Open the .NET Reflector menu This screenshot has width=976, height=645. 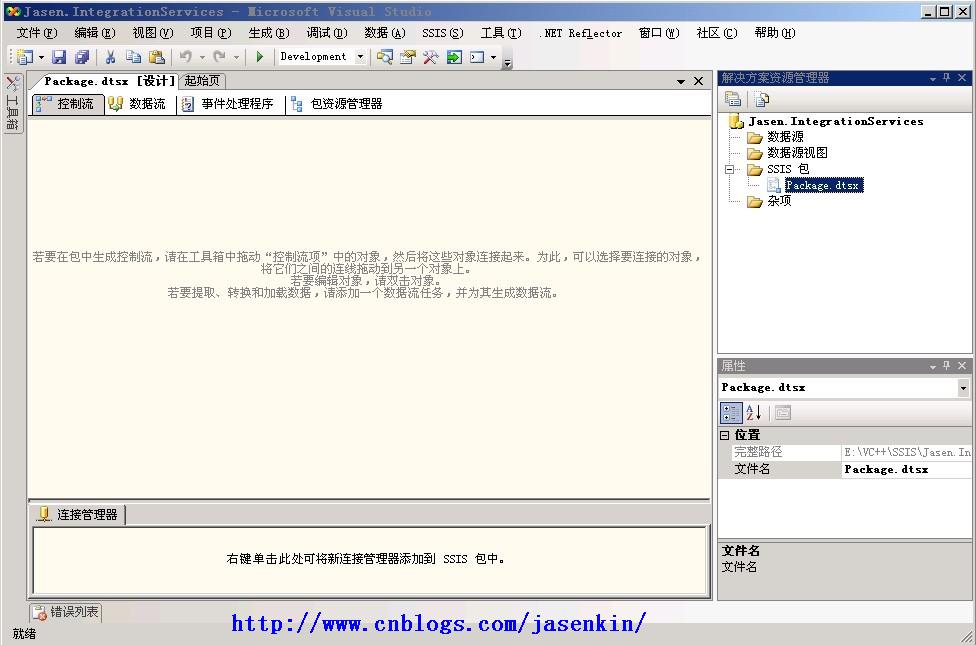(x=580, y=33)
